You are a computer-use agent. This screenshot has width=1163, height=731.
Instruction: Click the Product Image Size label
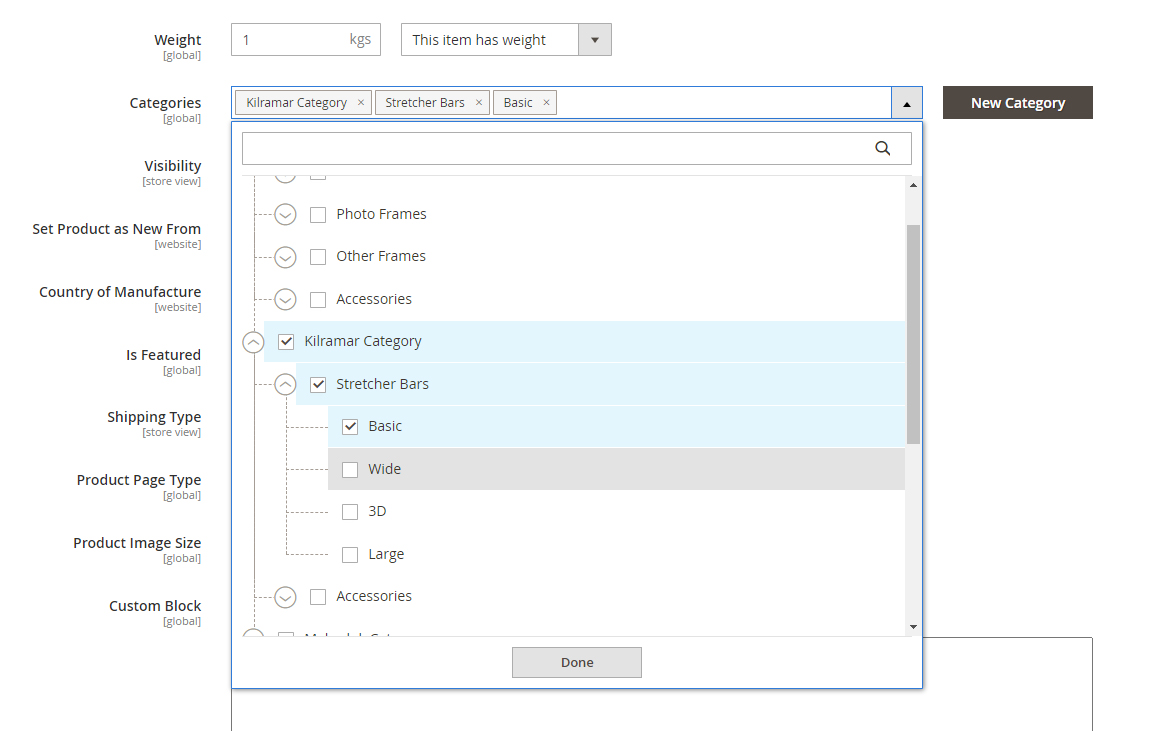137,543
